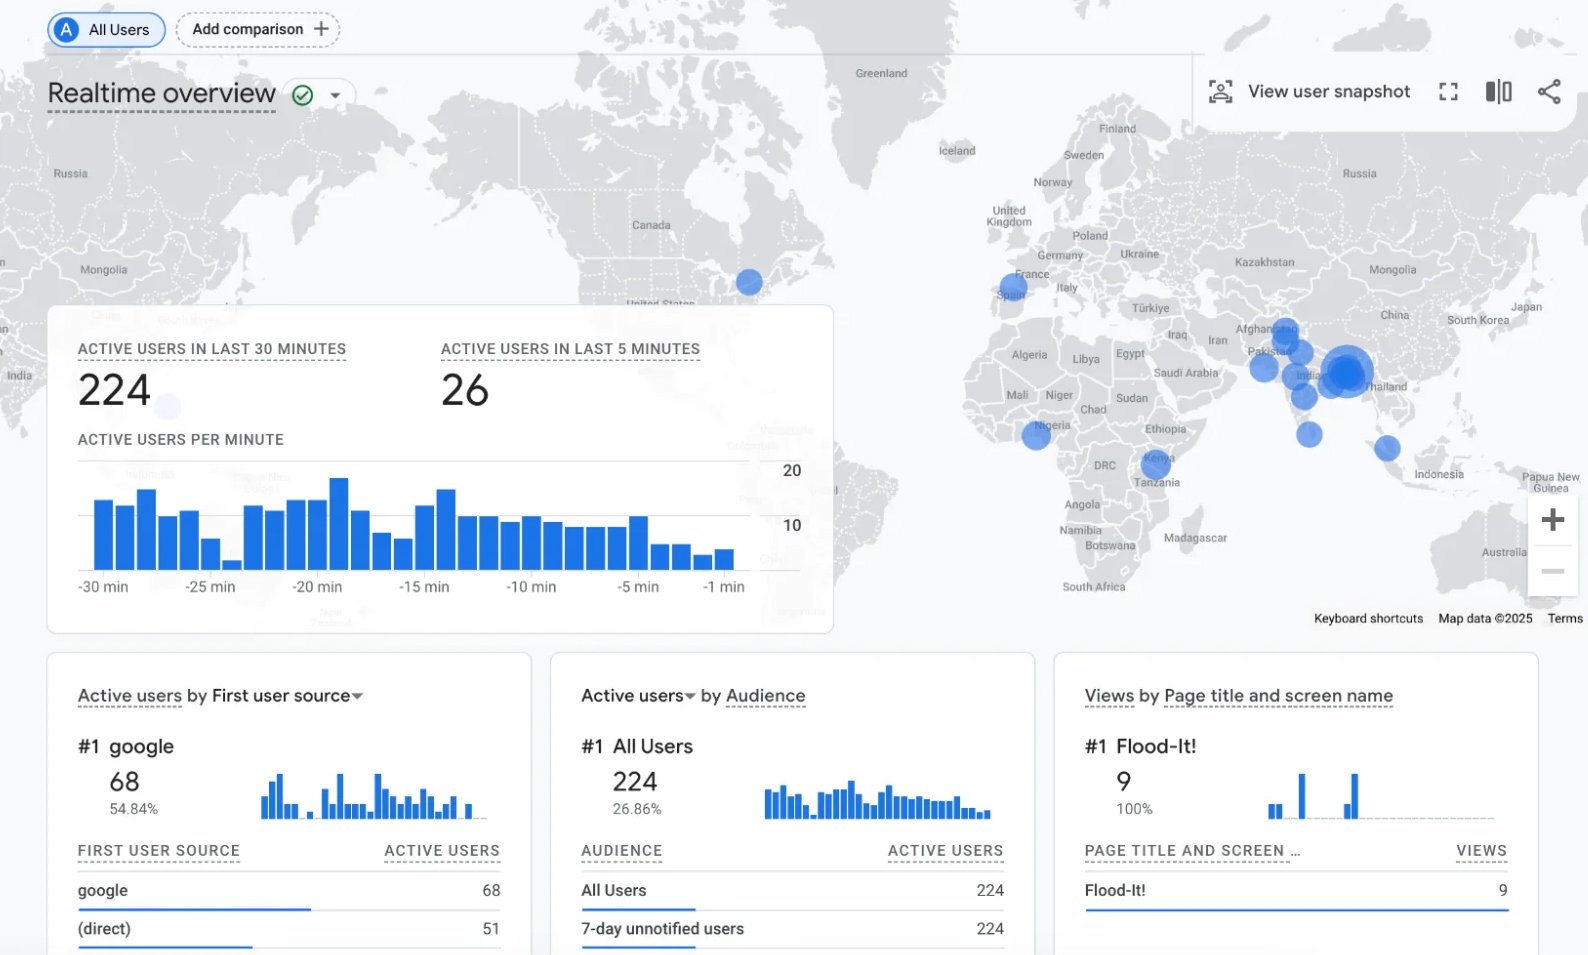Open the map Terms link
This screenshot has height=955, width=1588.
(x=1564, y=619)
